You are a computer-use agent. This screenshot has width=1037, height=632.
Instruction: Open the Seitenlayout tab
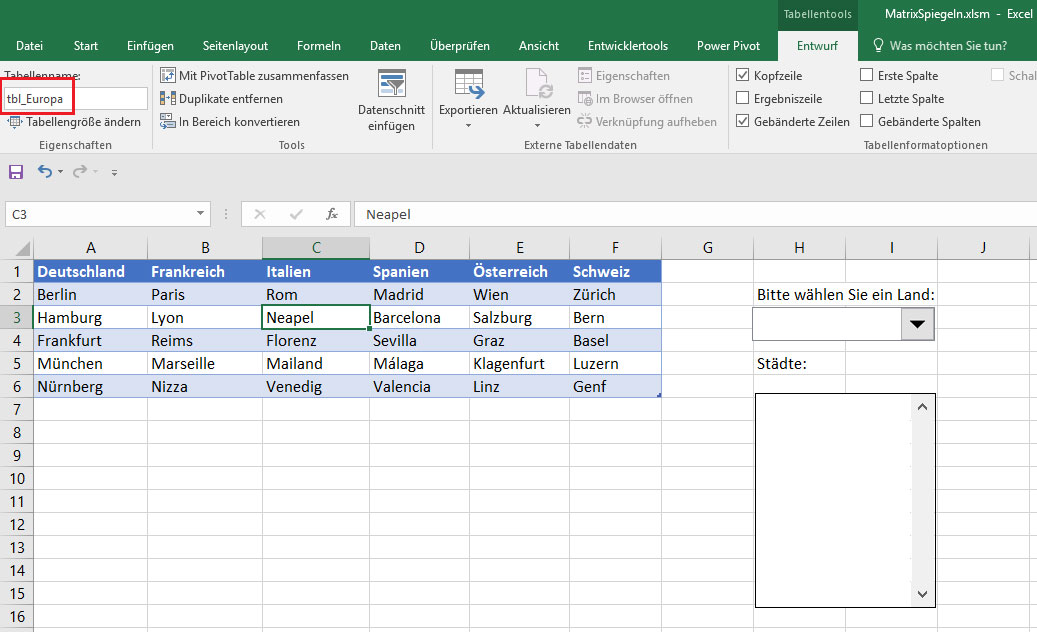point(235,46)
